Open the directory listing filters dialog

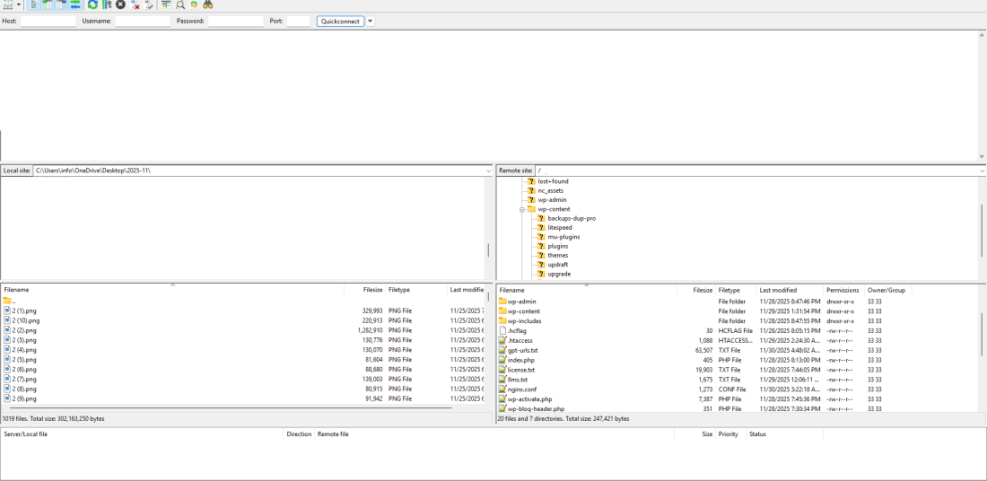(166, 5)
